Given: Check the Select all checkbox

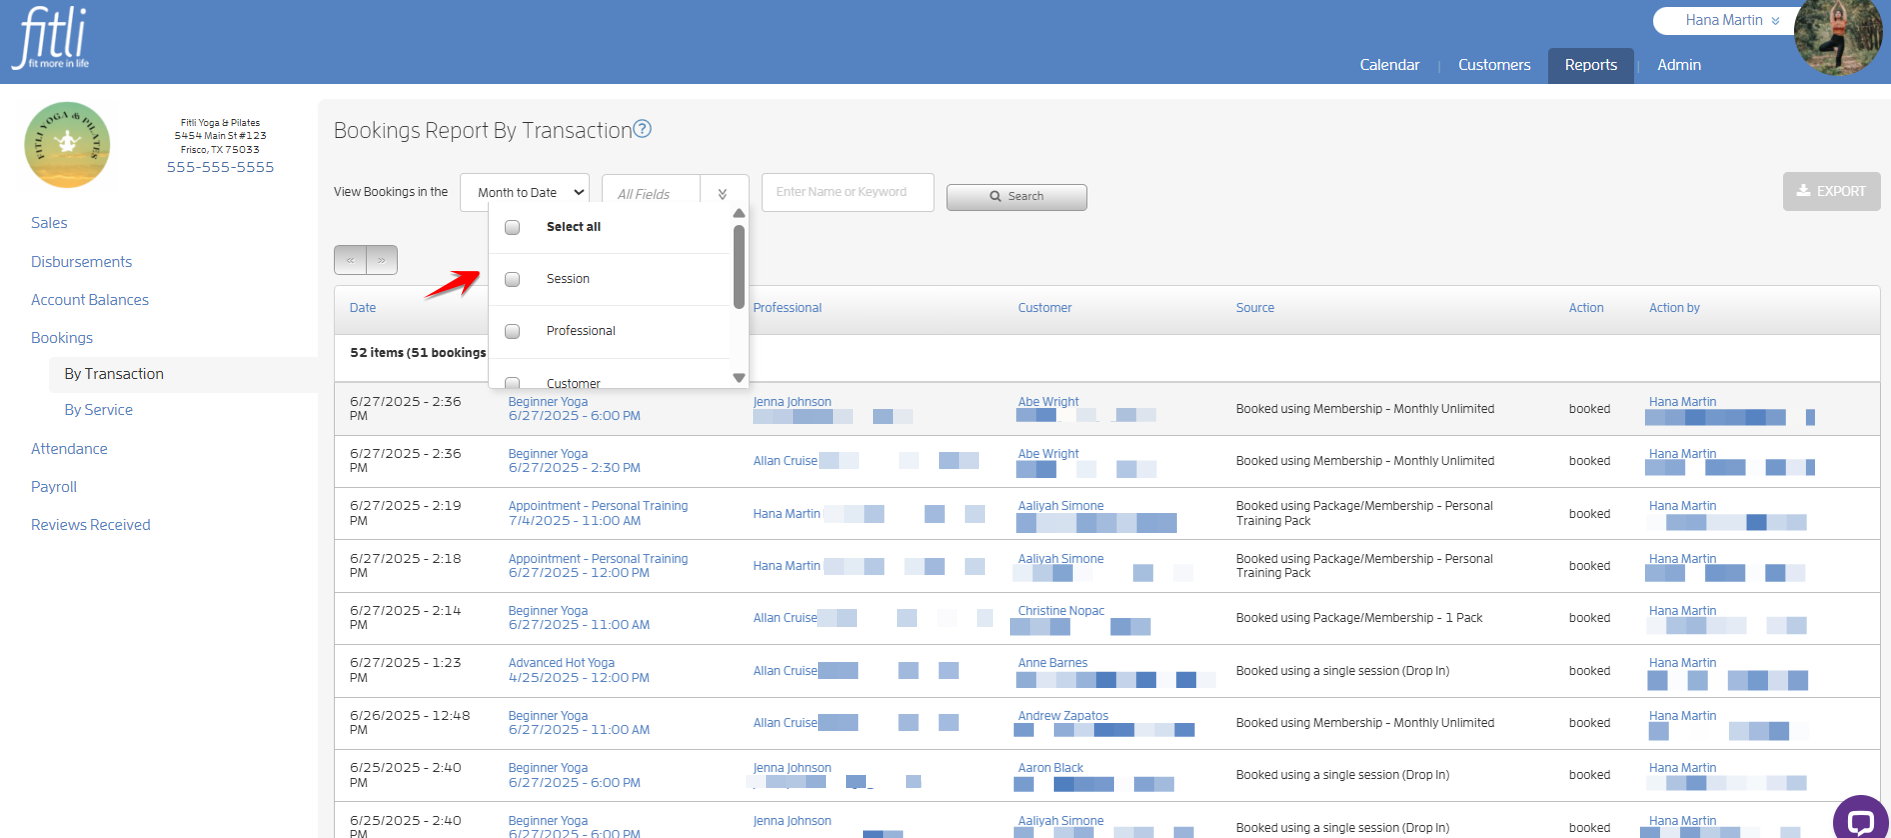Looking at the screenshot, I should click(512, 227).
